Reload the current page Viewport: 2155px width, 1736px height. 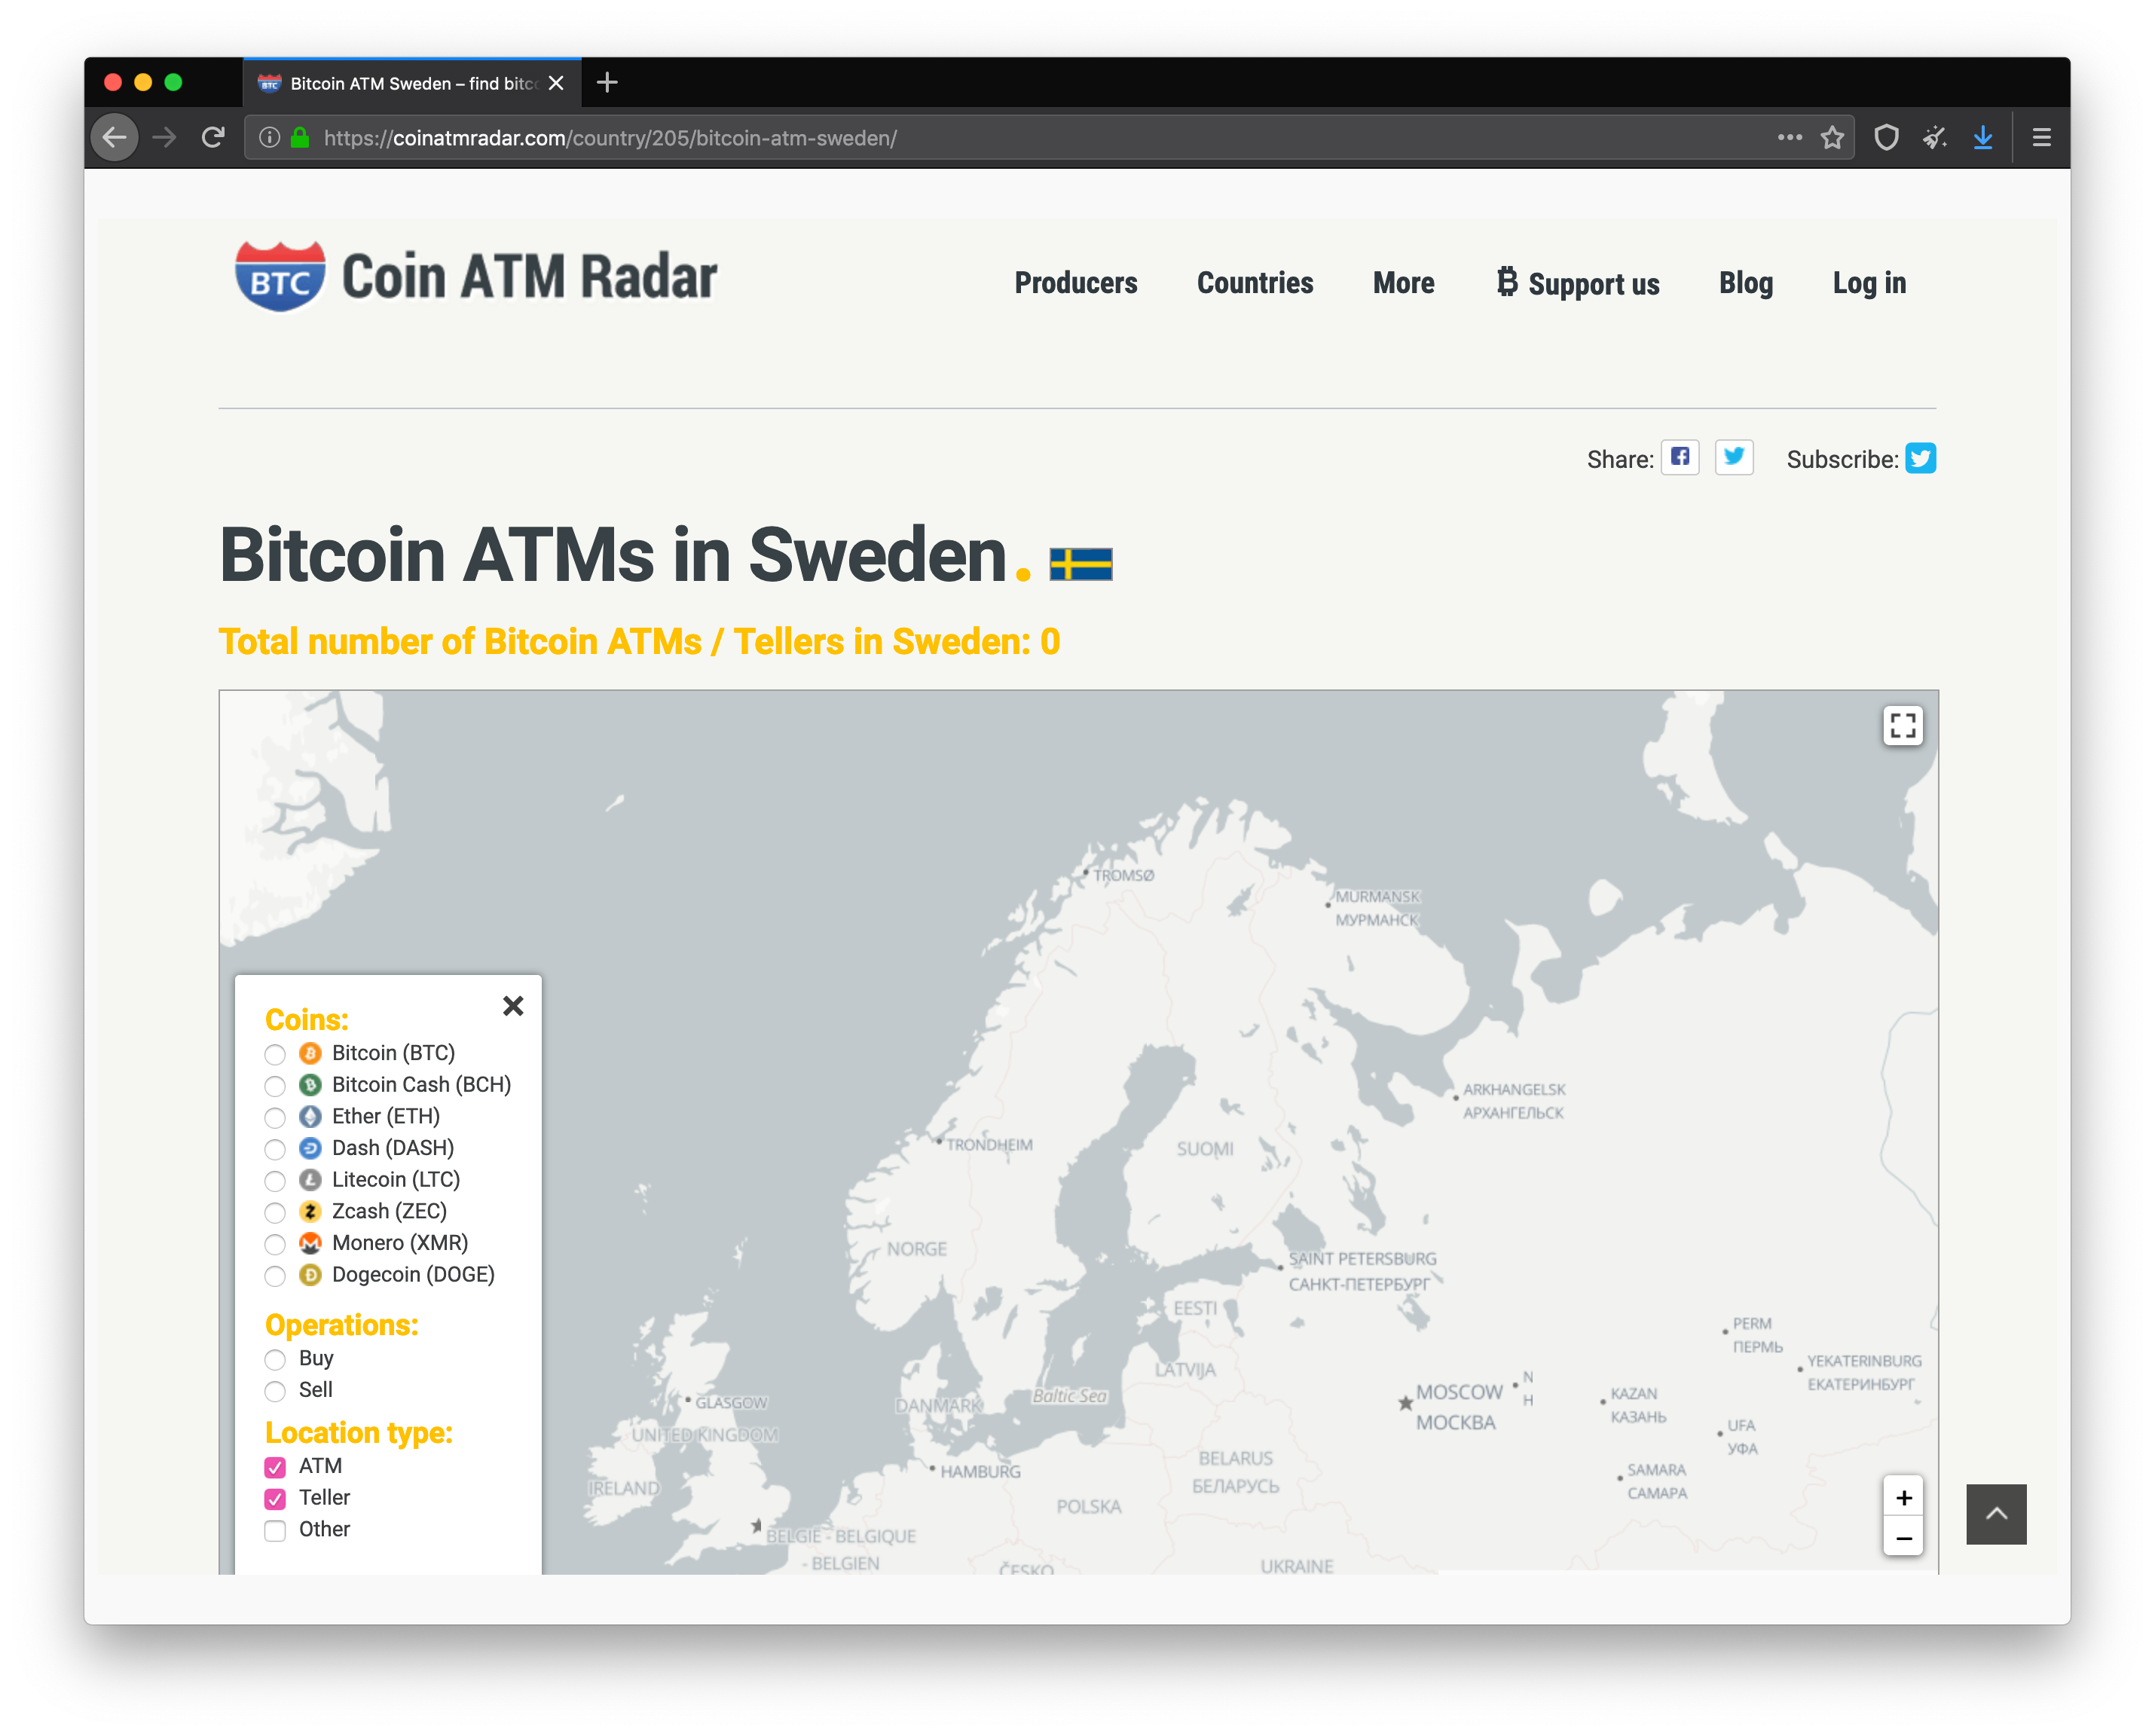212,137
